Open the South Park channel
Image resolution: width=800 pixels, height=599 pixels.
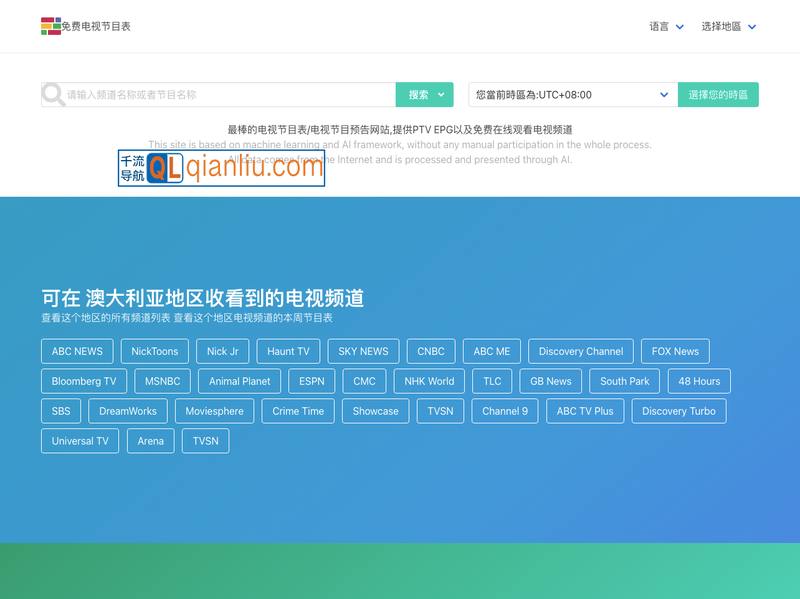click(624, 381)
